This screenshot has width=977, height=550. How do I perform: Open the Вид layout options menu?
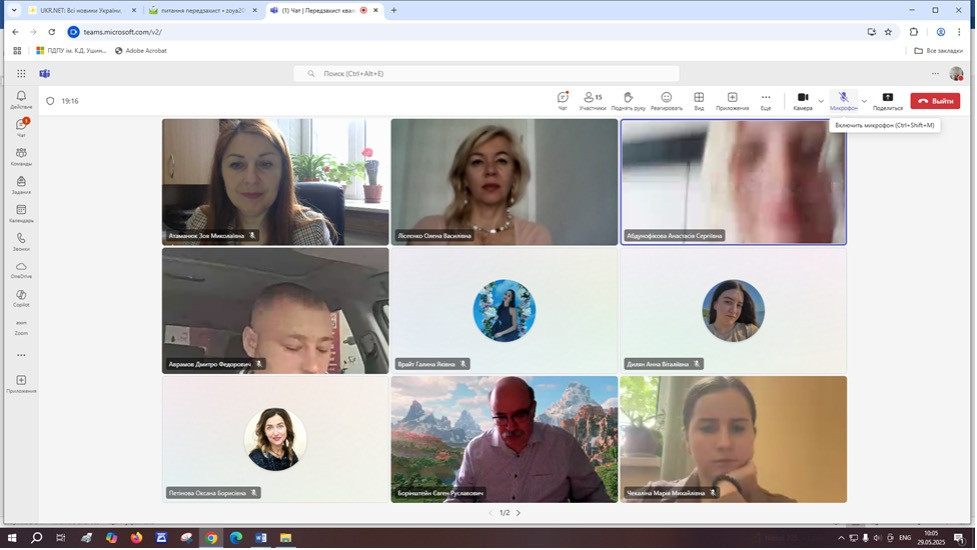[x=699, y=100]
